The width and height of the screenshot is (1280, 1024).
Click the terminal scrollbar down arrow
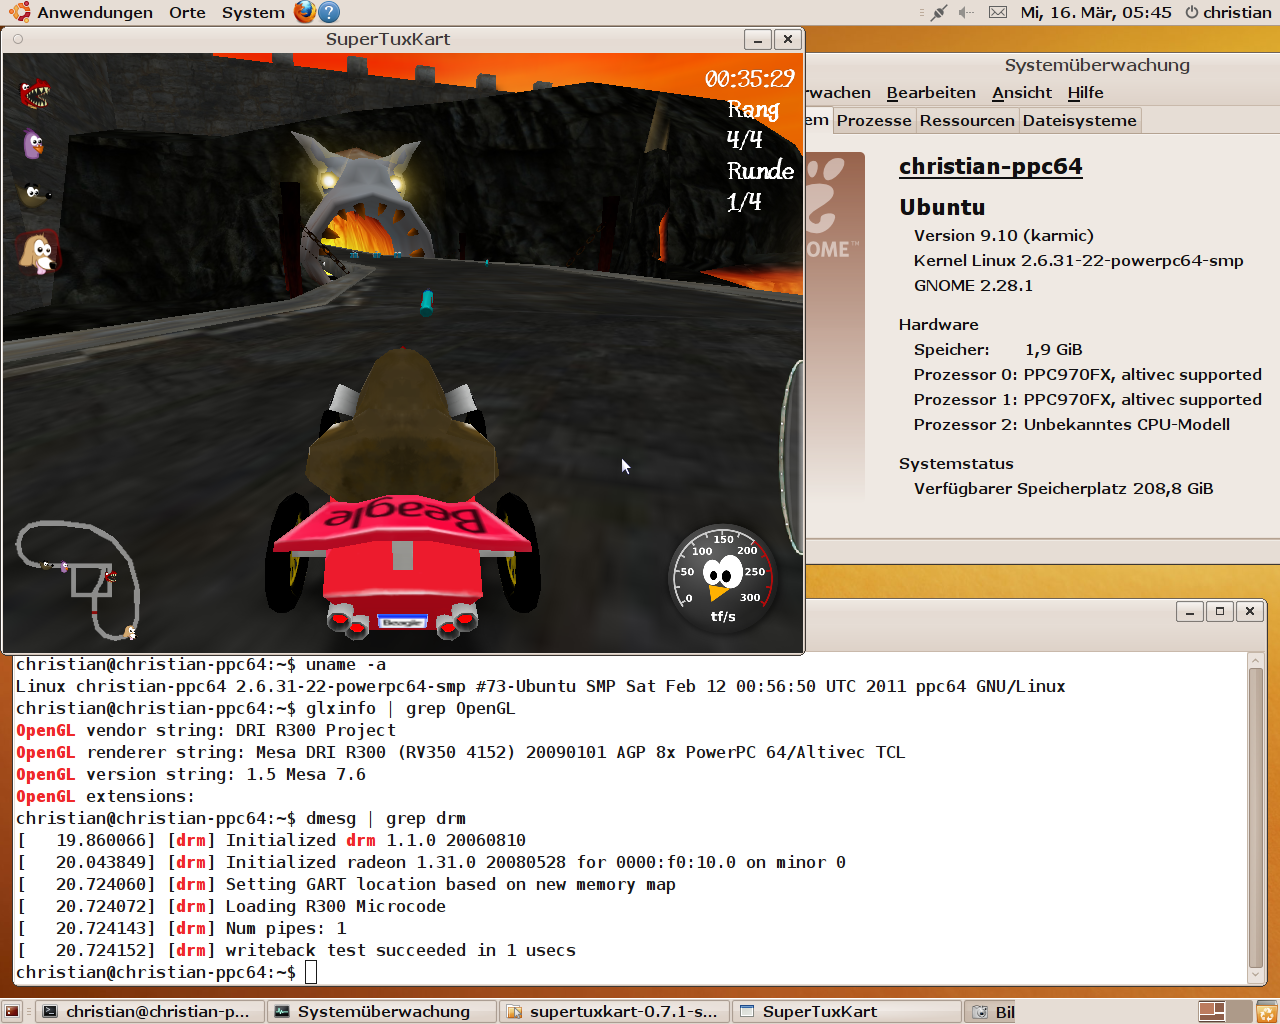(x=1256, y=975)
